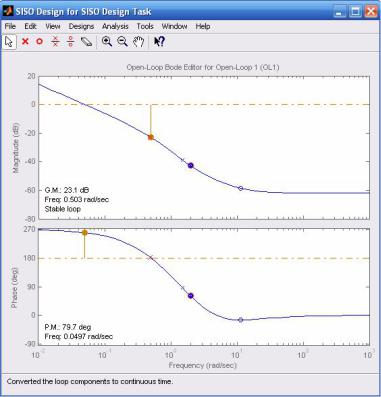The height and width of the screenshot is (397, 381).
Task: Click the Open-Loop Bode Editor title
Action: [x=203, y=67]
